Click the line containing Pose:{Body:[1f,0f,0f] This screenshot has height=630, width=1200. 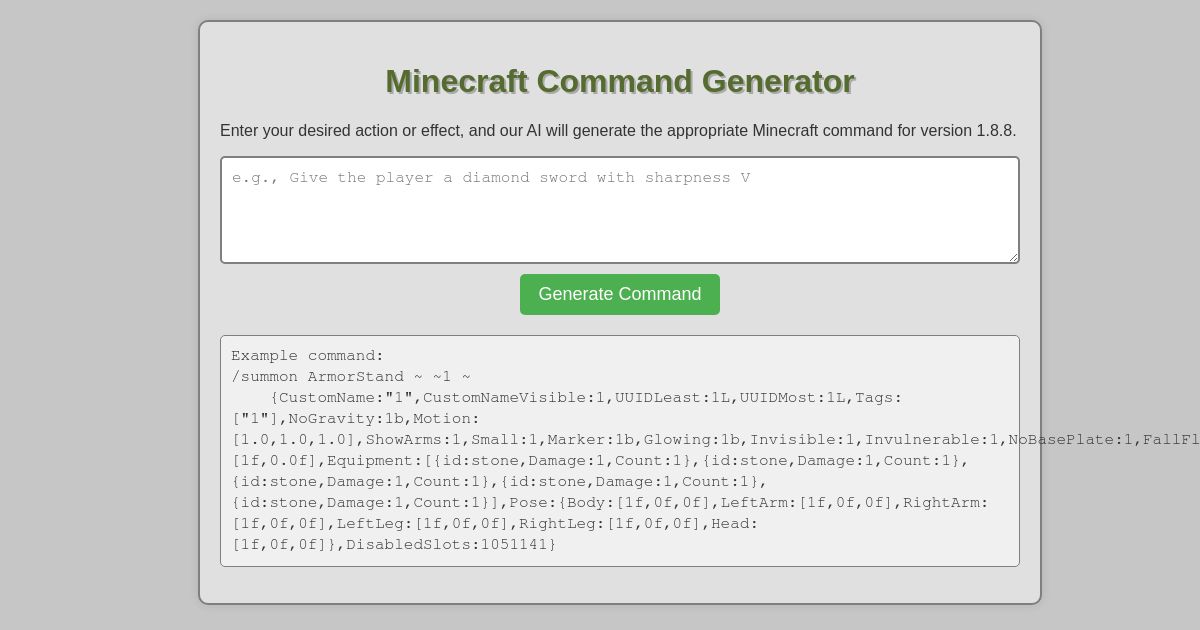coord(610,503)
